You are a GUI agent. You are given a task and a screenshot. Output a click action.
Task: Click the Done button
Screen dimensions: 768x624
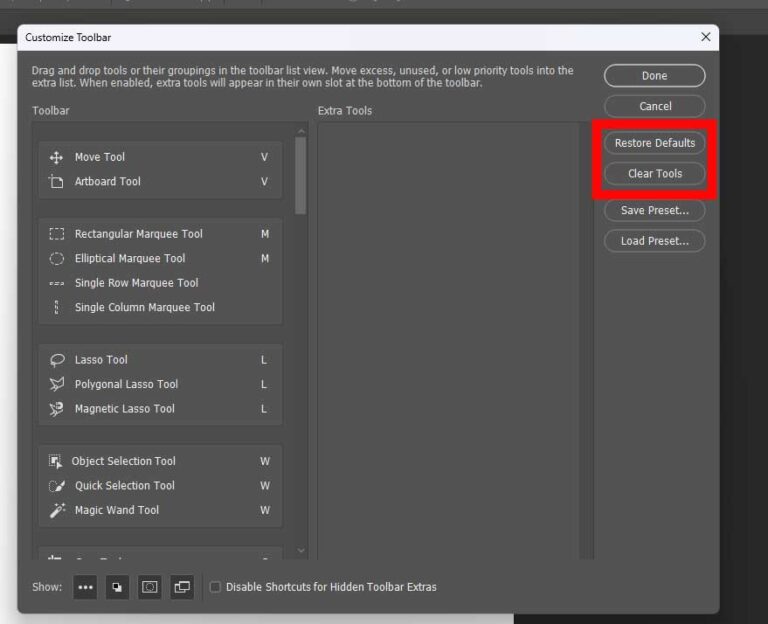(654, 76)
